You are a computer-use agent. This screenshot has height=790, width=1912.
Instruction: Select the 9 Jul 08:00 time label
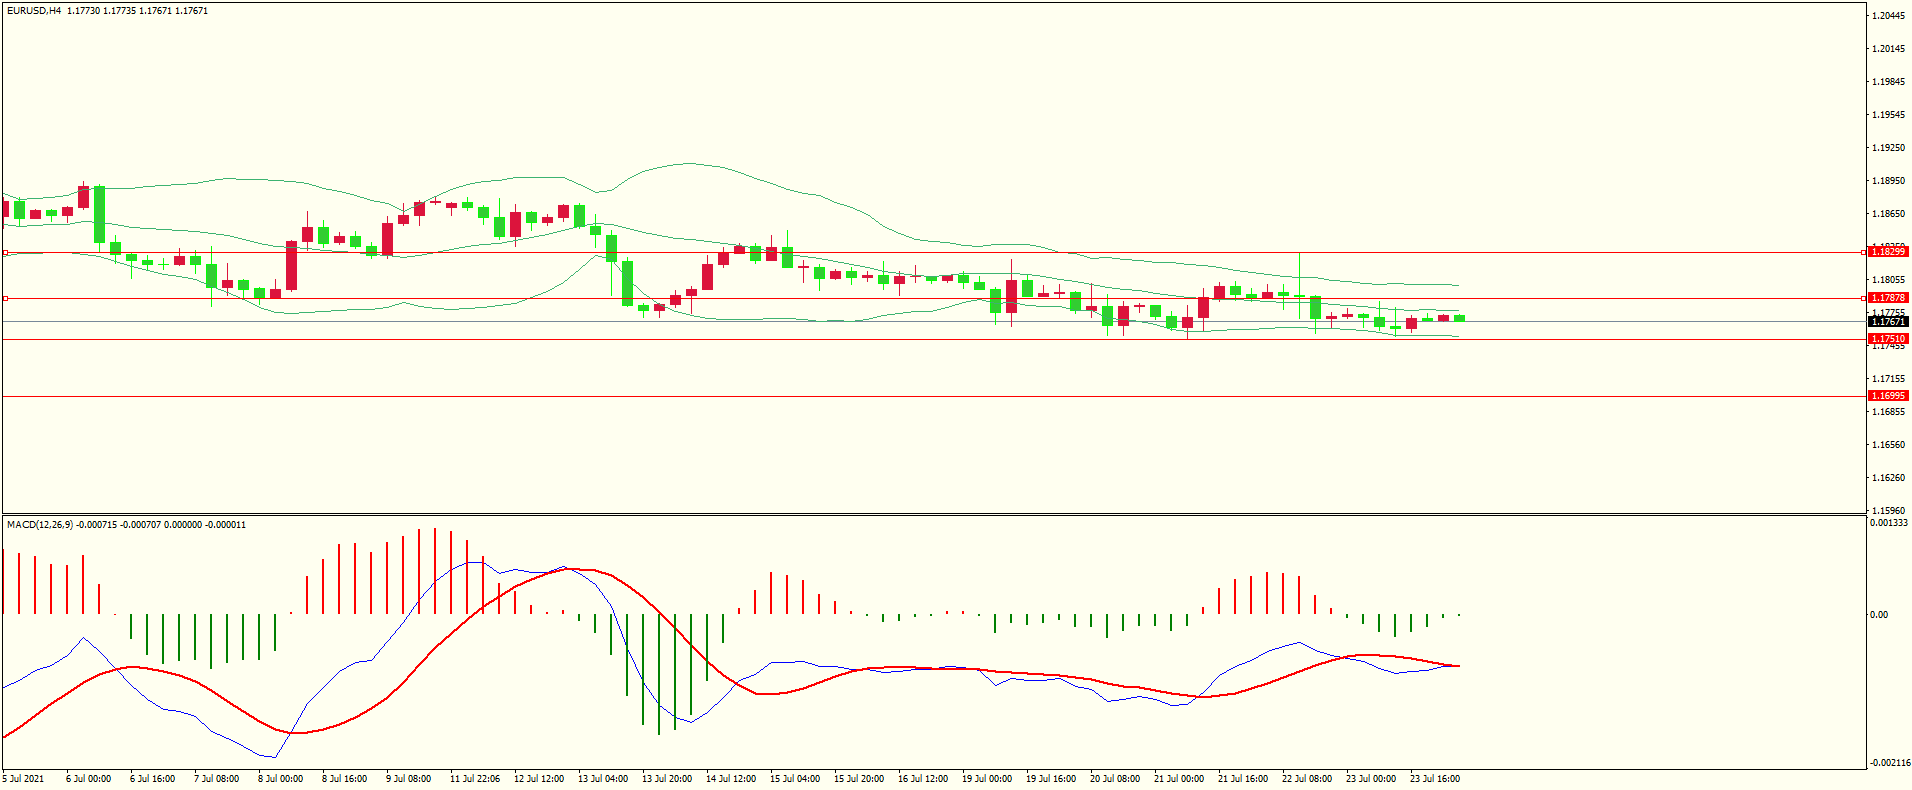point(408,779)
